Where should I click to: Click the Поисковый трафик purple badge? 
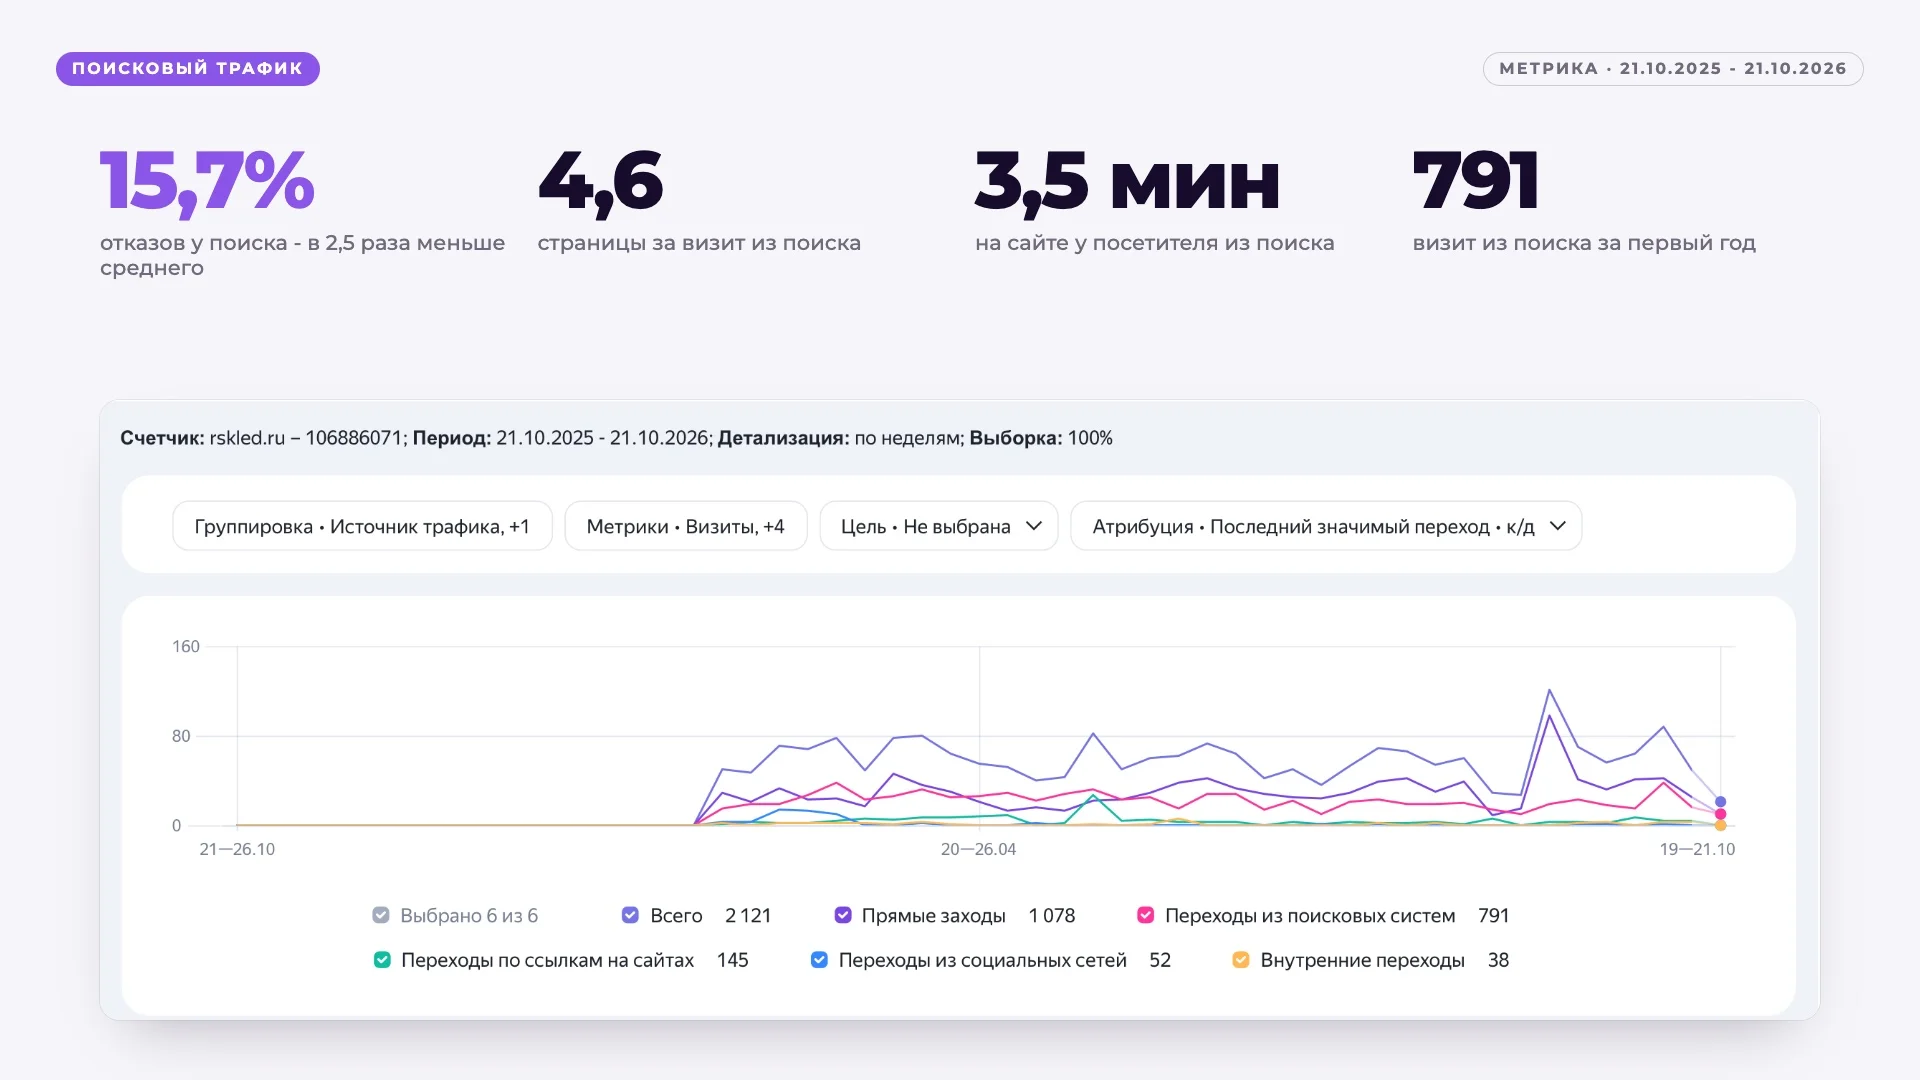(188, 69)
